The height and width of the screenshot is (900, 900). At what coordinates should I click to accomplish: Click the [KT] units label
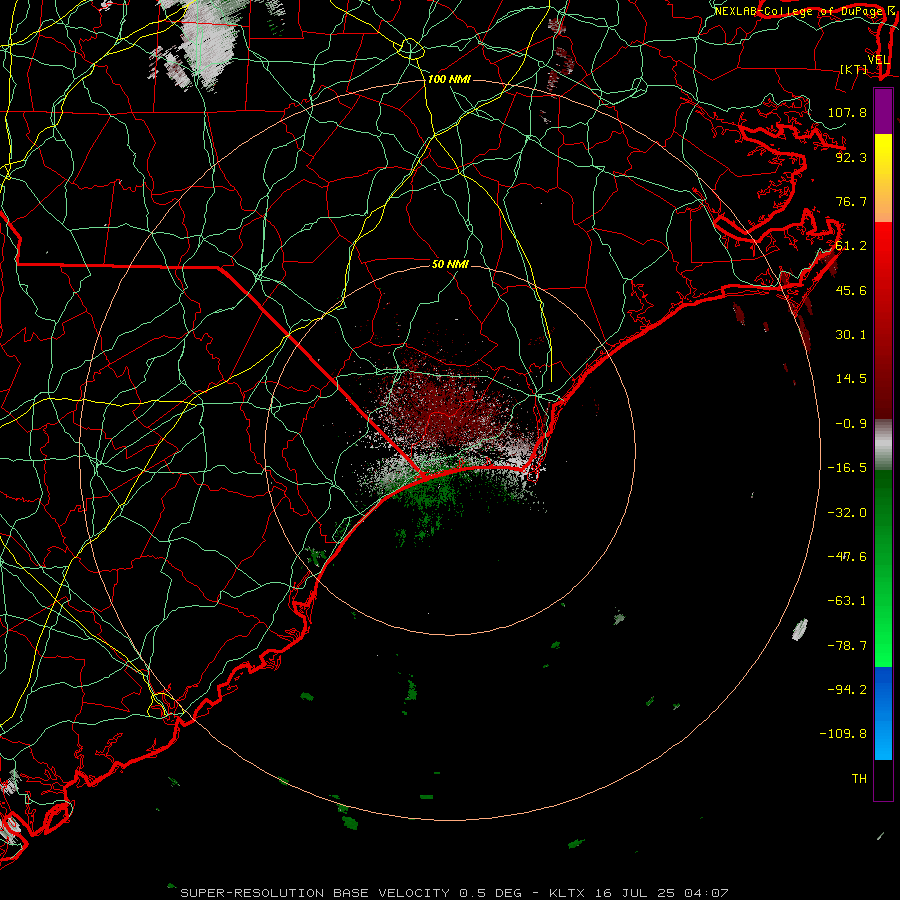coord(854,69)
